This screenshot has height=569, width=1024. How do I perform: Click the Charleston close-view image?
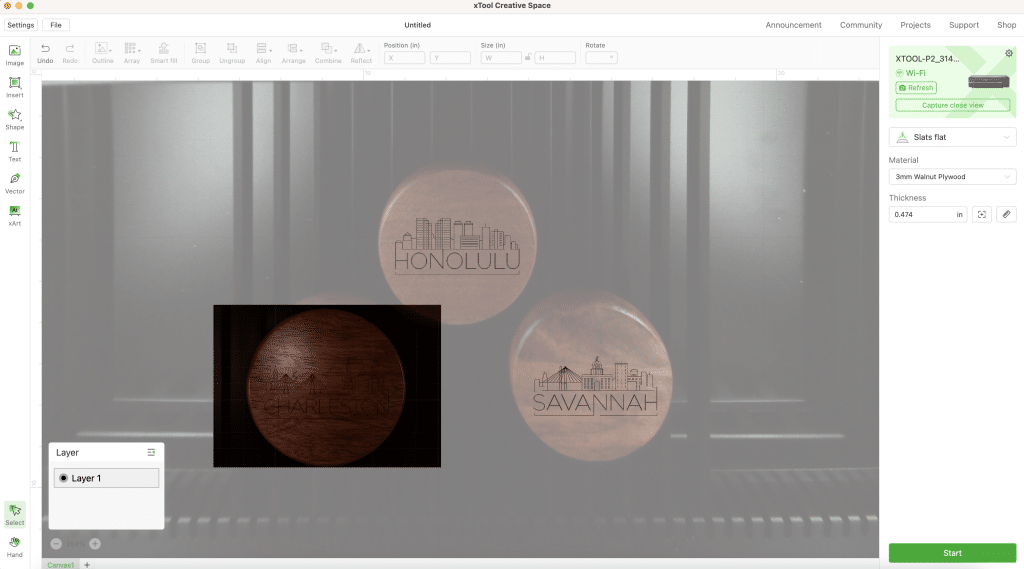327,386
